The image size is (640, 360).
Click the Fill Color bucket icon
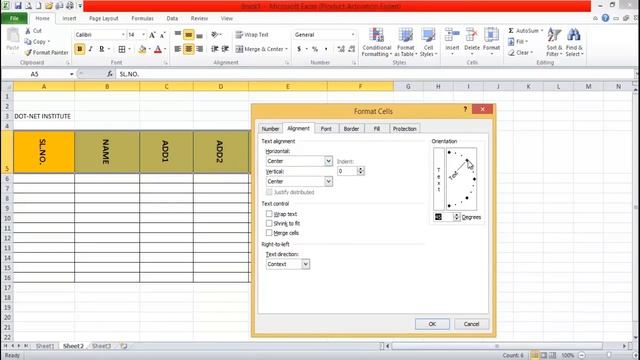(x=142, y=49)
